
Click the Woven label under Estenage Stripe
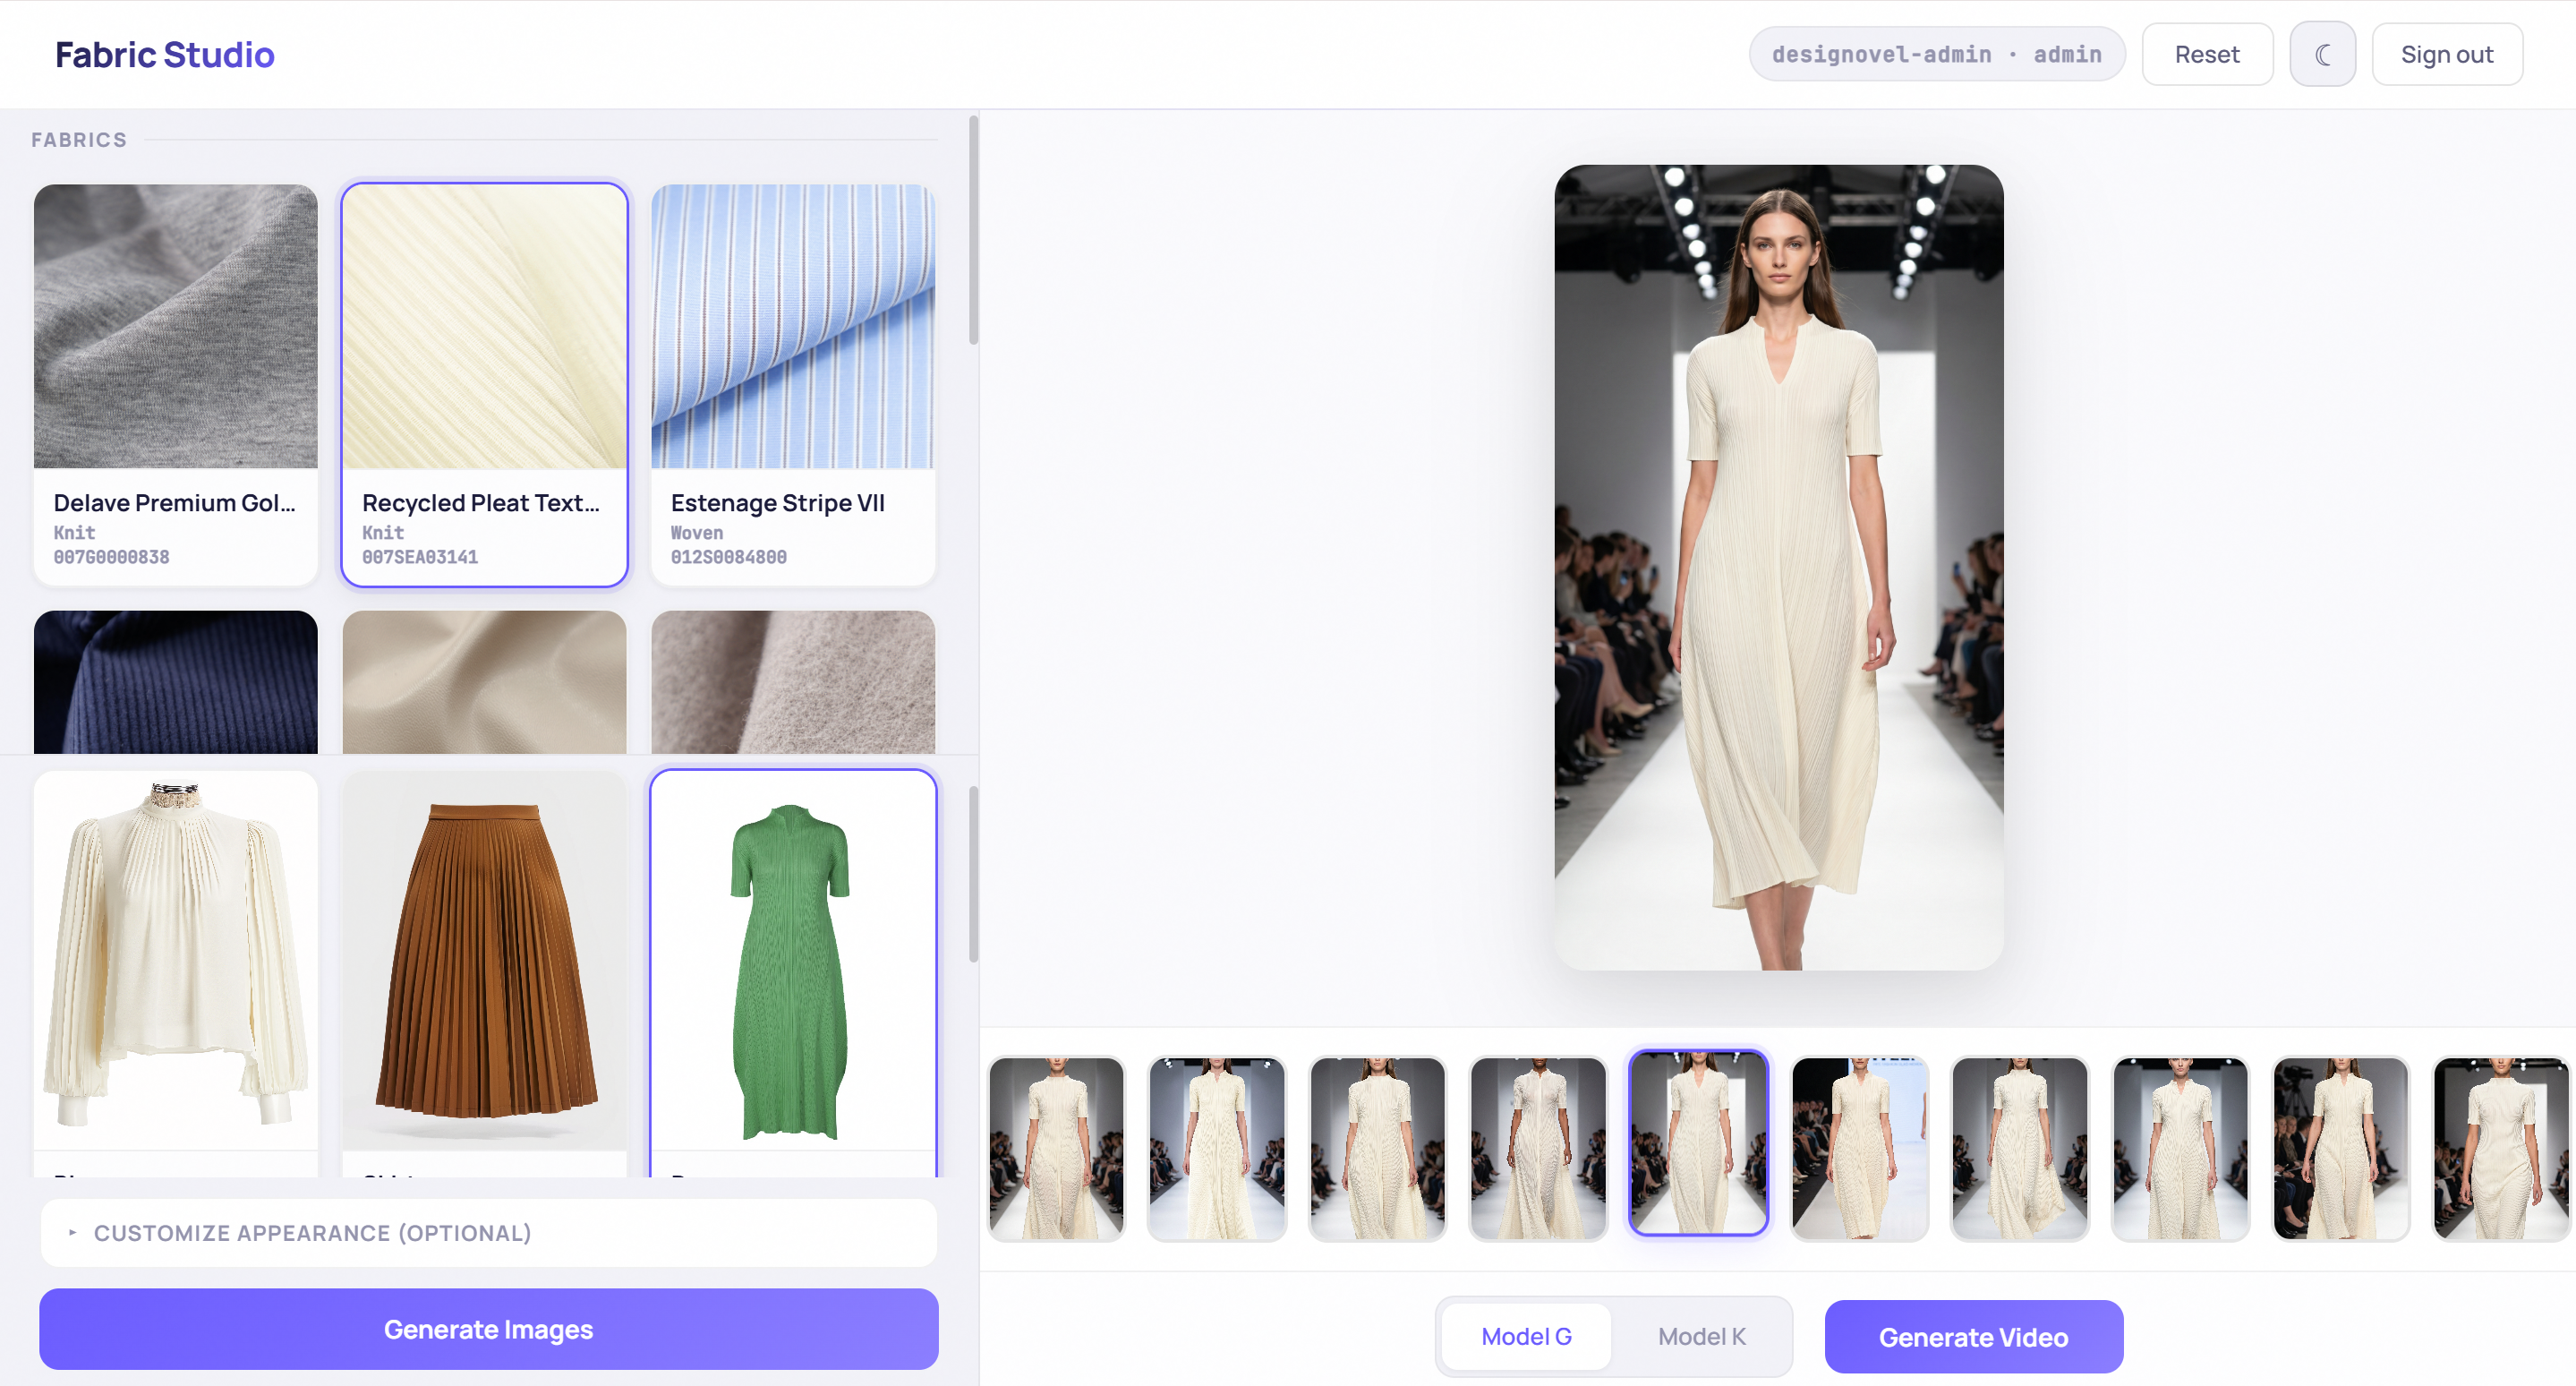coord(696,533)
